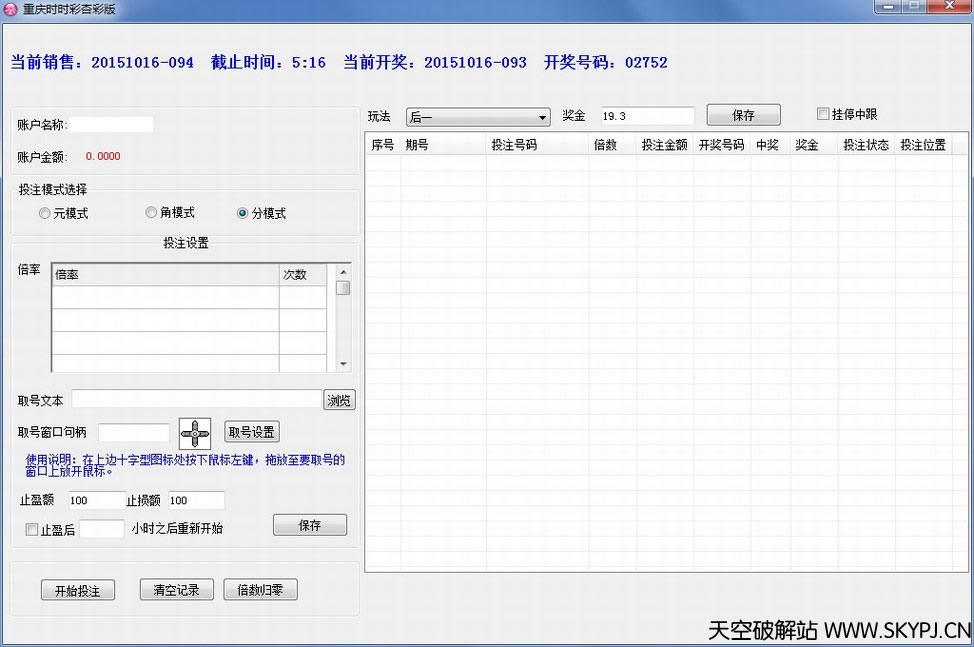Click the 止盈额 input field
Screen dimensions: 974x647
tap(95, 500)
